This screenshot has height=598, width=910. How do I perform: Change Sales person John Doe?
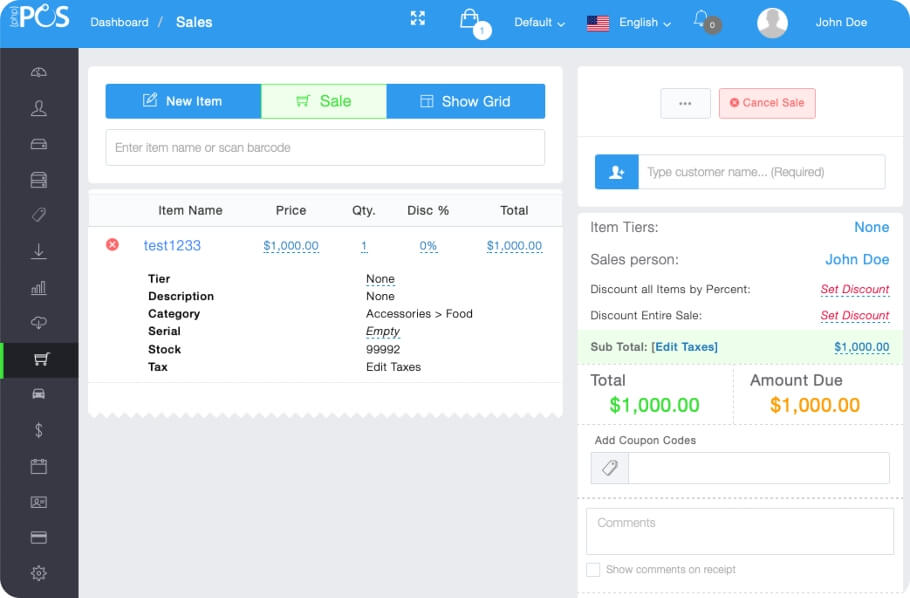pyautogui.click(x=857, y=260)
